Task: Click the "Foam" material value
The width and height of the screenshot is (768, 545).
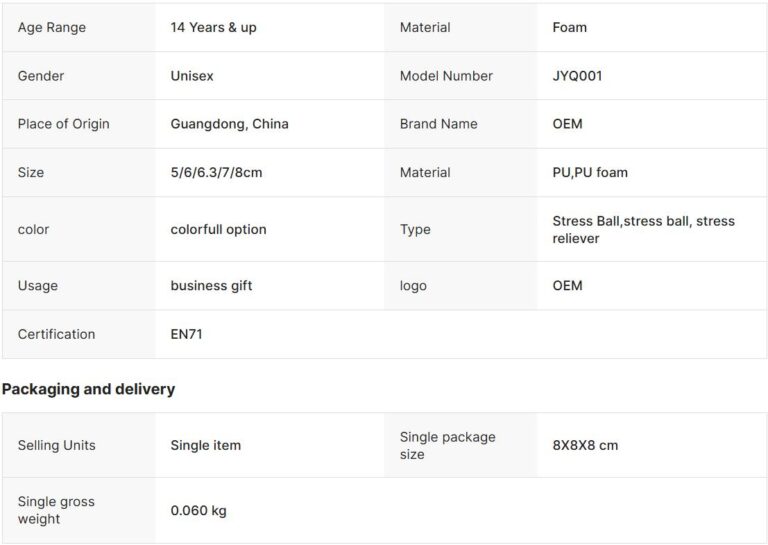Action: tap(570, 28)
